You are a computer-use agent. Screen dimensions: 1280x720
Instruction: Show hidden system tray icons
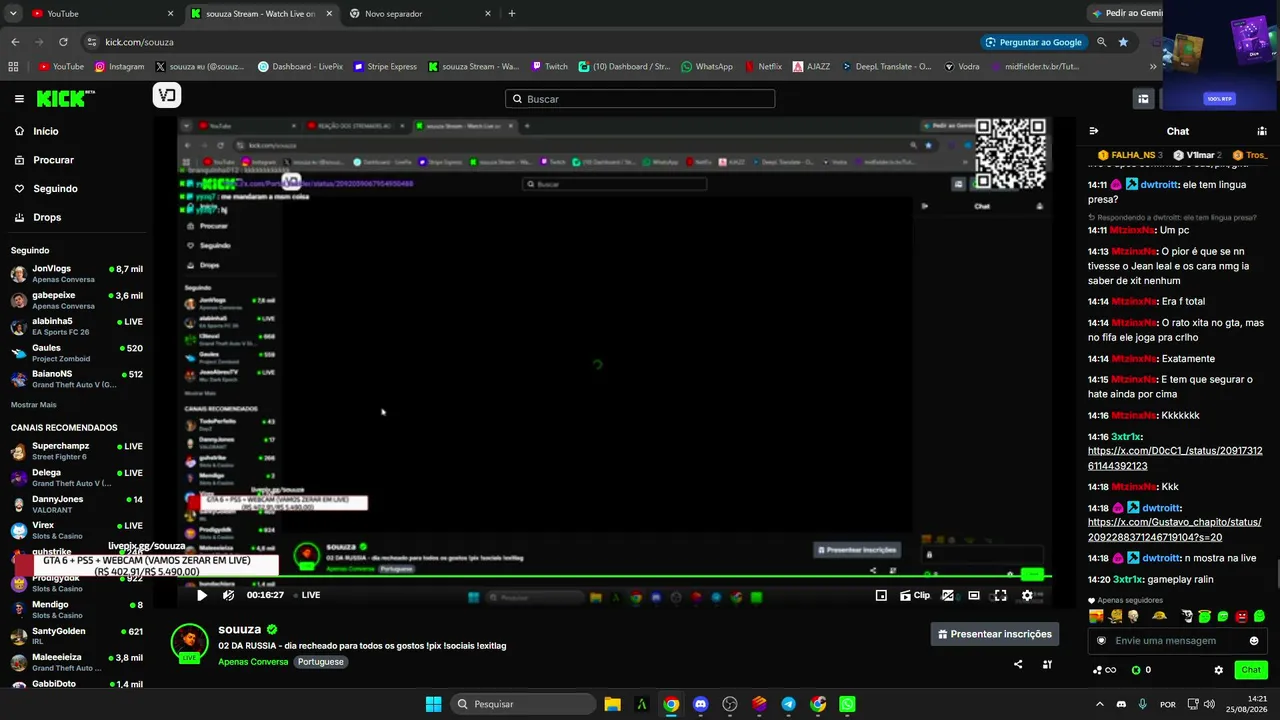[x=1099, y=704]
